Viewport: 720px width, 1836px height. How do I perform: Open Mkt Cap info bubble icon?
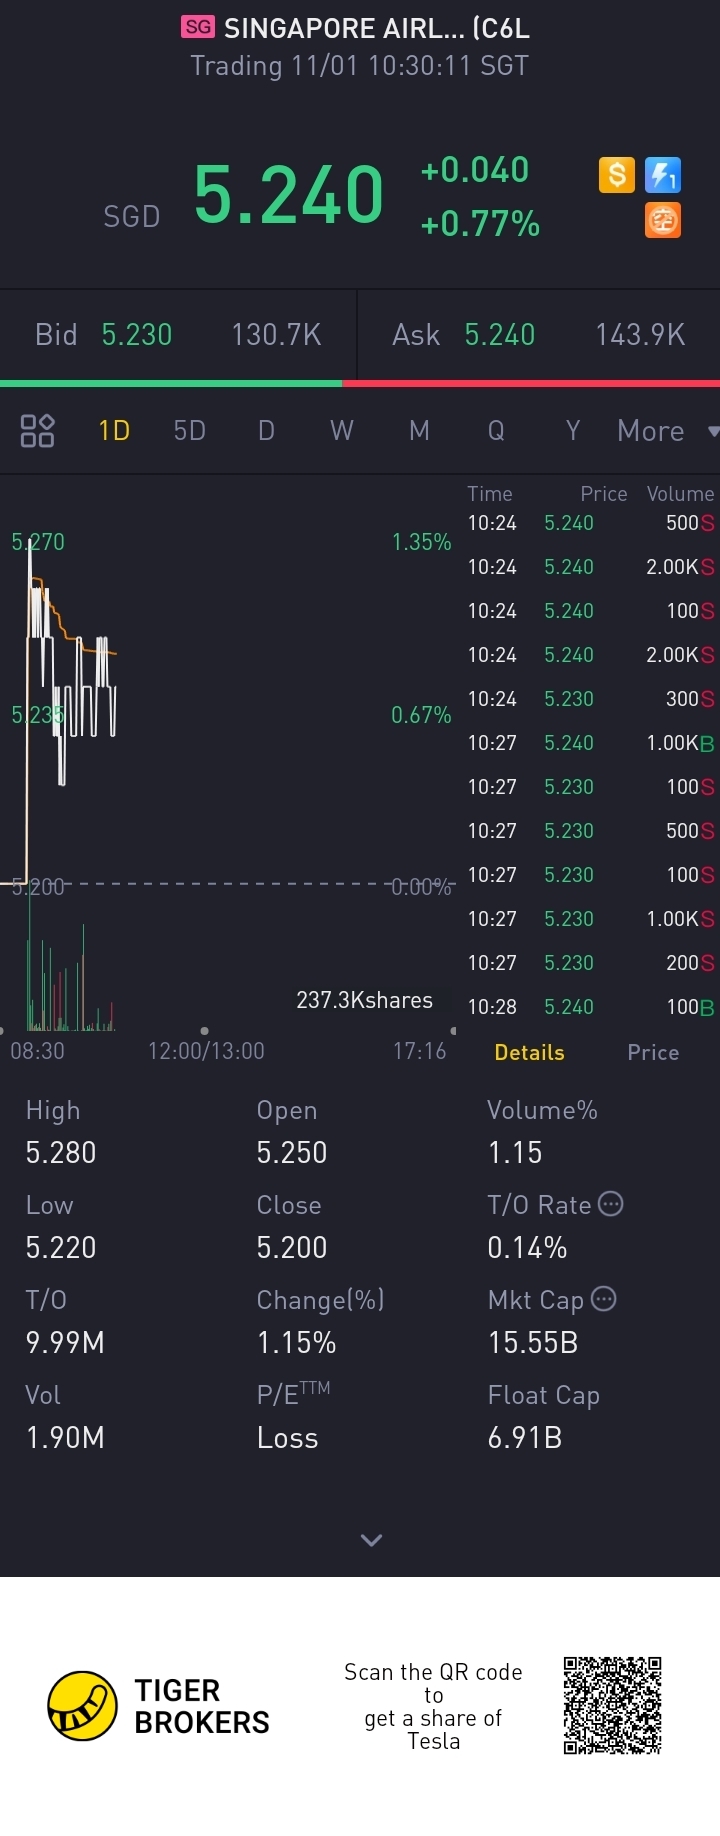604,1299
